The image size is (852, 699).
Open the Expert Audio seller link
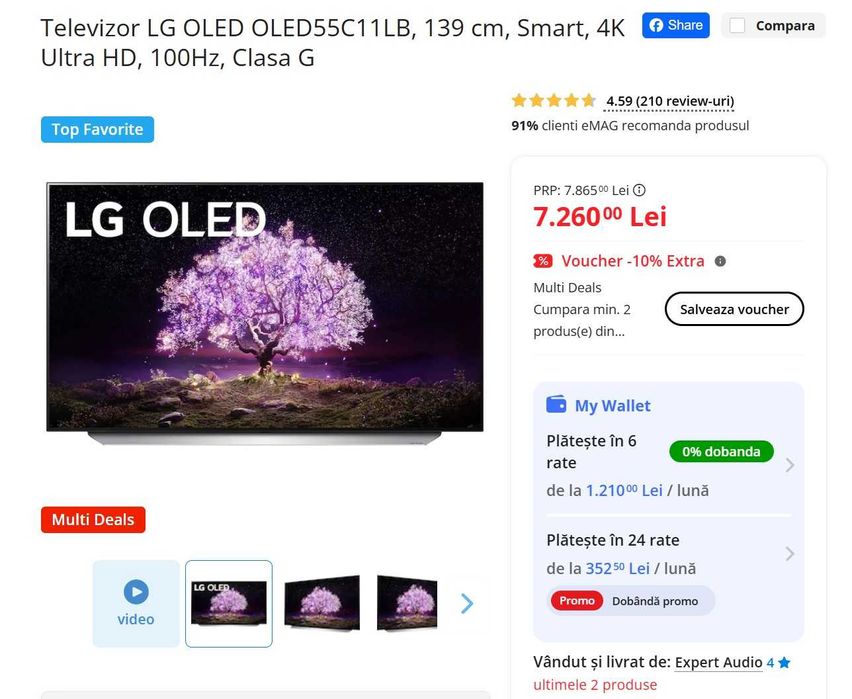tap(718, 663)
